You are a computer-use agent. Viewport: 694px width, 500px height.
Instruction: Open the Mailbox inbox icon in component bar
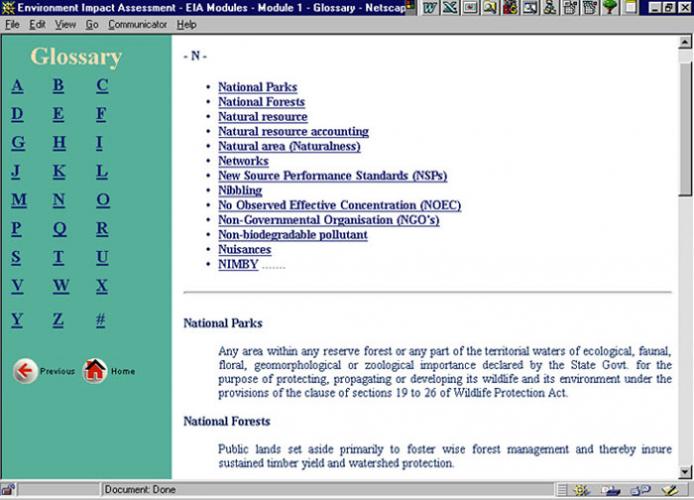[611, 490]
